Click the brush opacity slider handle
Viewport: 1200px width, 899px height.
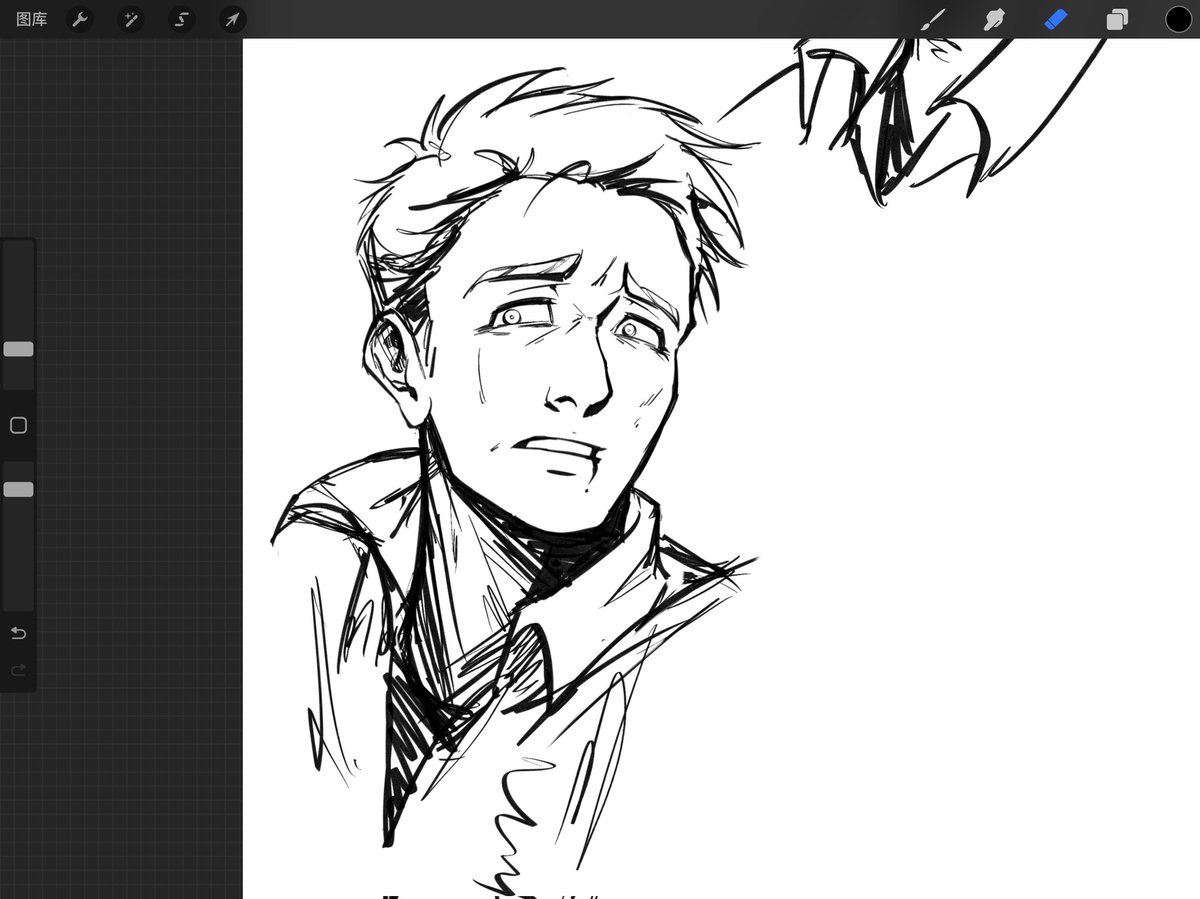point(18,489)
